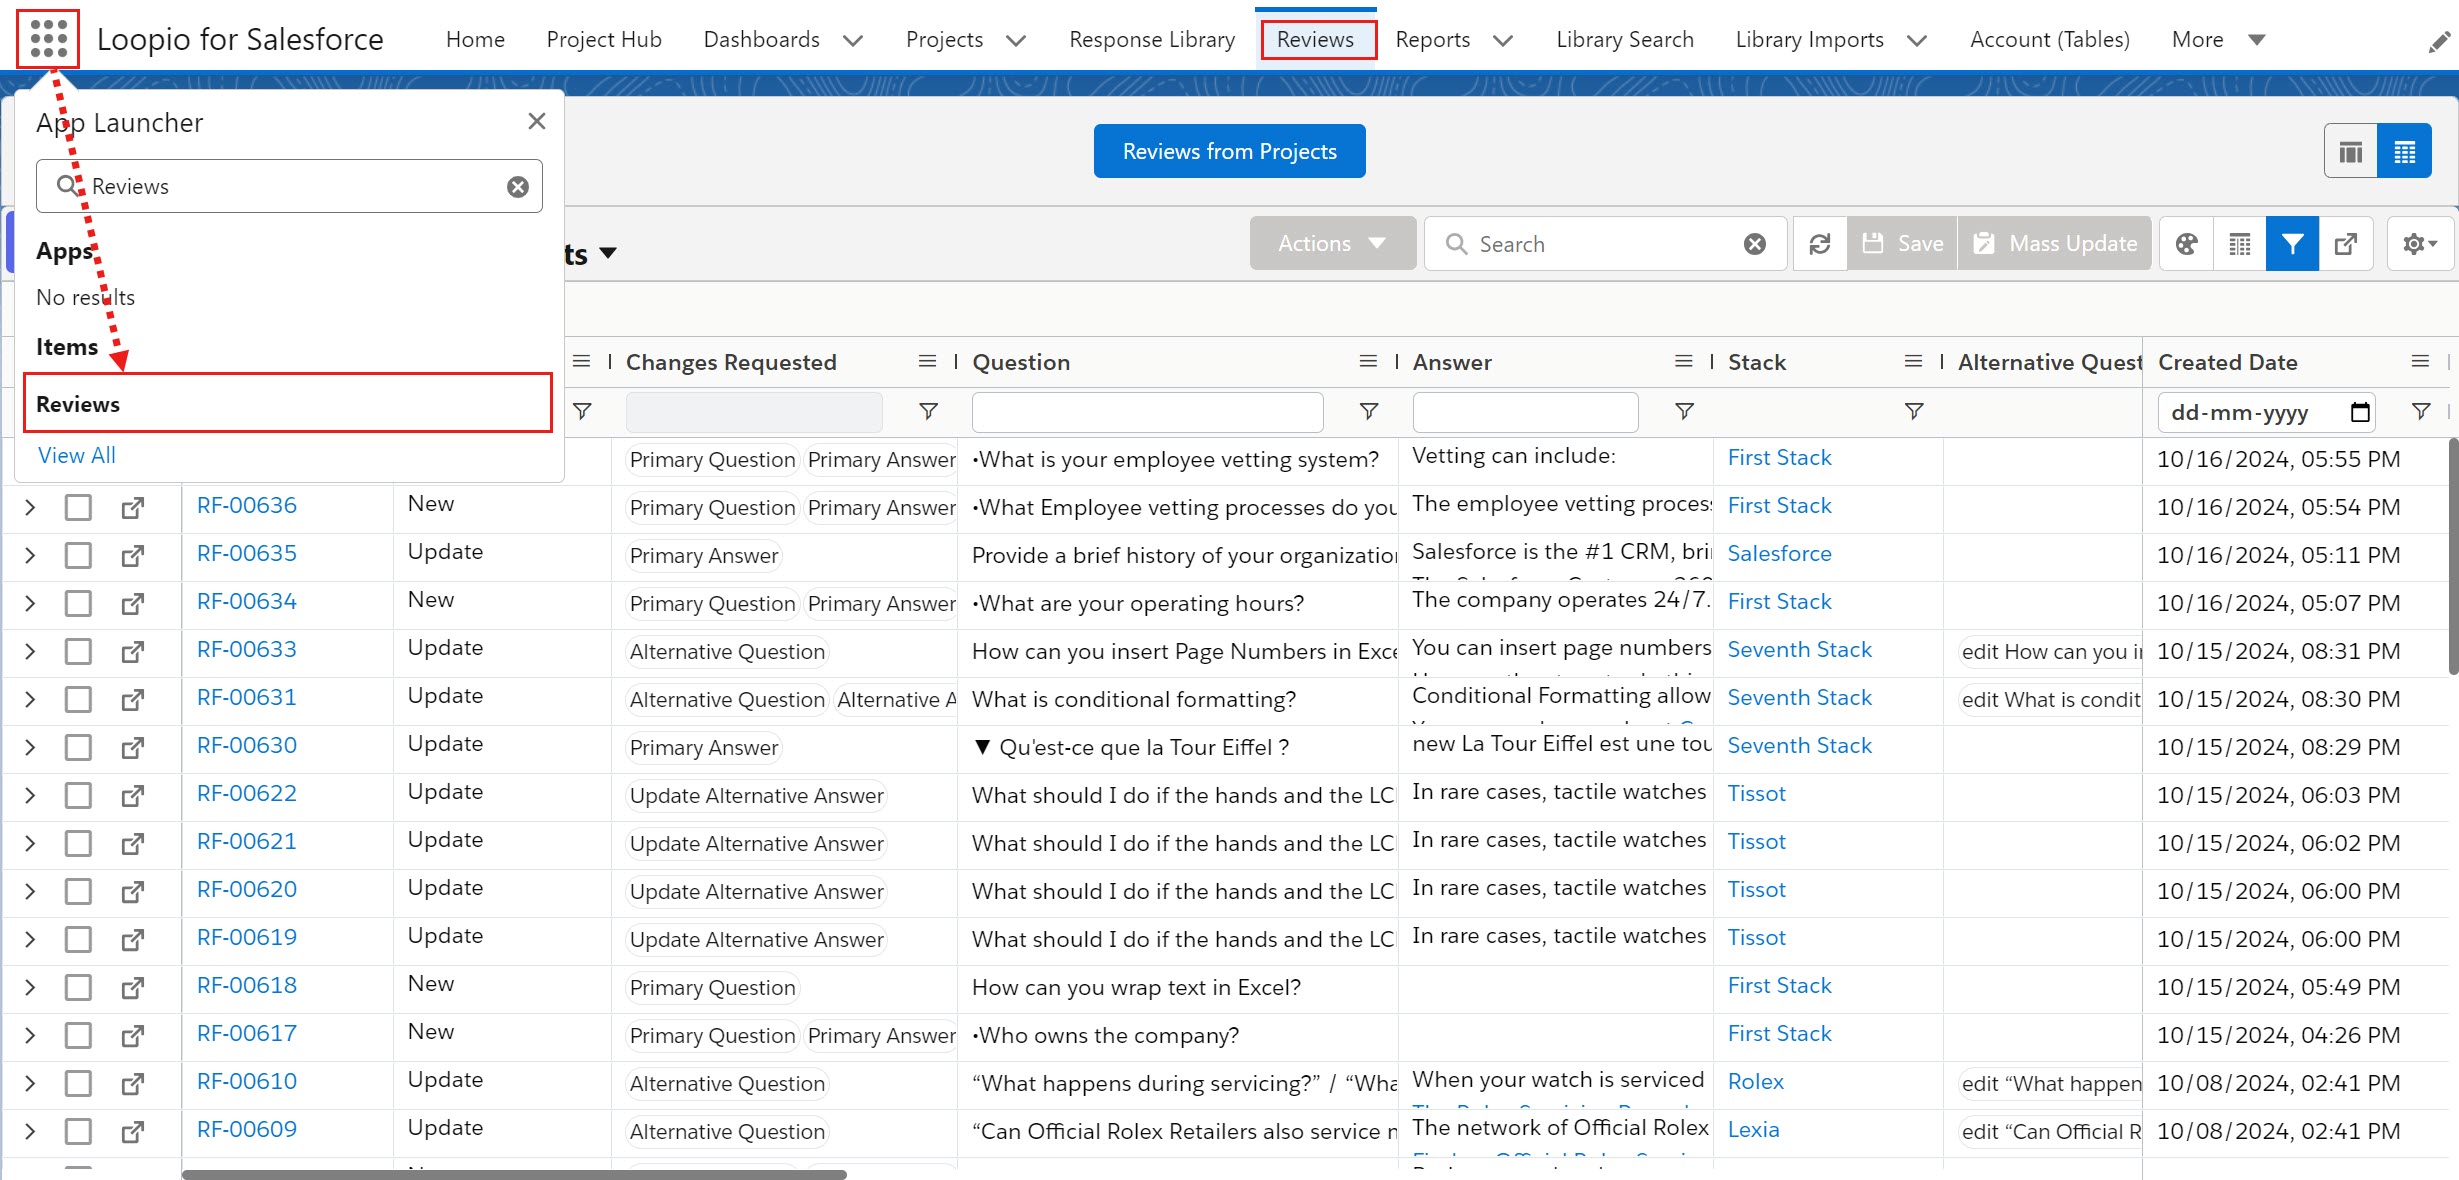Open the App Launcher waffle icon
This screenshot has width=2459, height=1180.
[48, 39]
